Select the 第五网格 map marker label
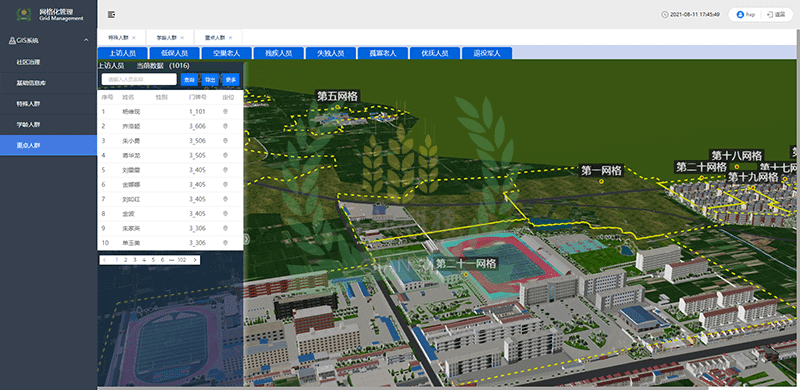Screen dimensions: 800x390 (338, 96)
